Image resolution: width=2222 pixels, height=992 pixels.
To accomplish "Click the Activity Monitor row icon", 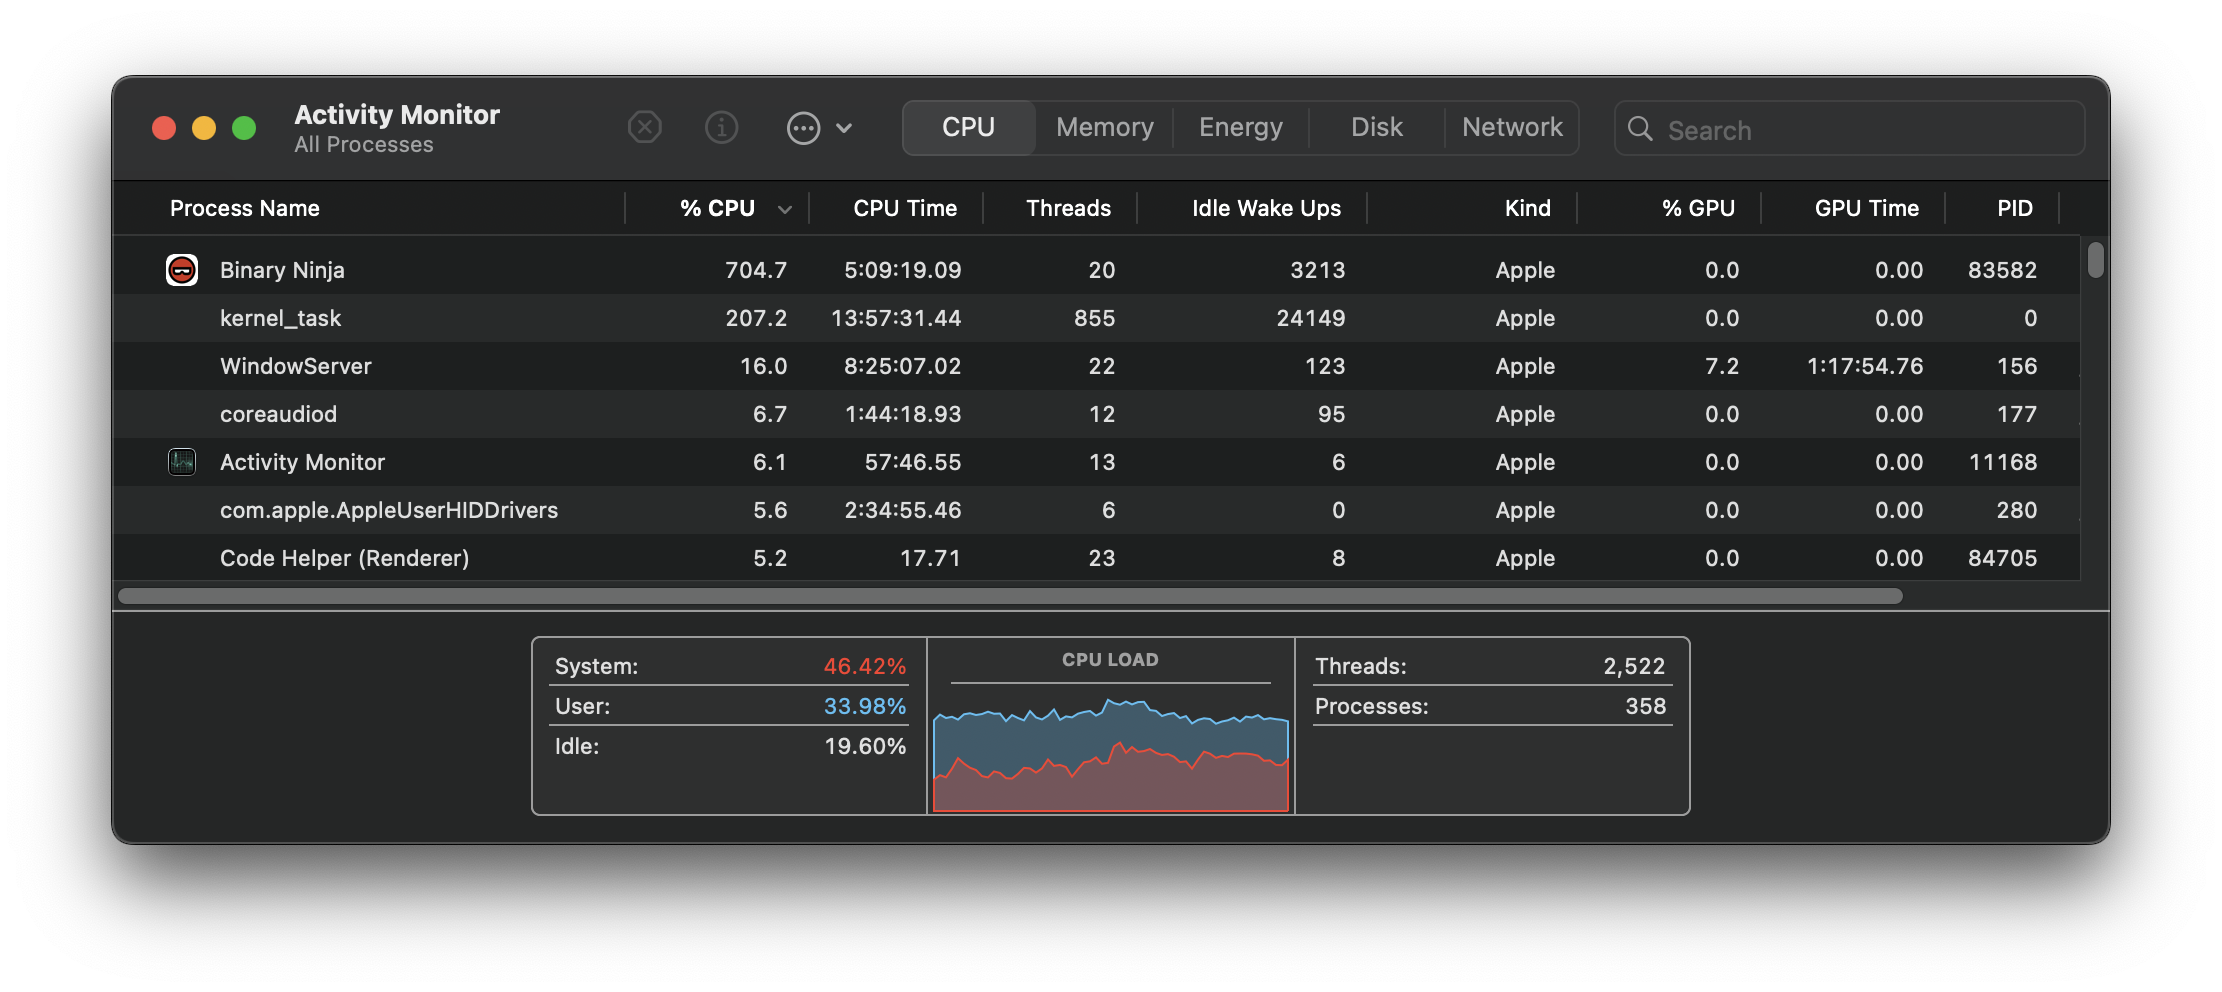I will (x=182, y=462).
